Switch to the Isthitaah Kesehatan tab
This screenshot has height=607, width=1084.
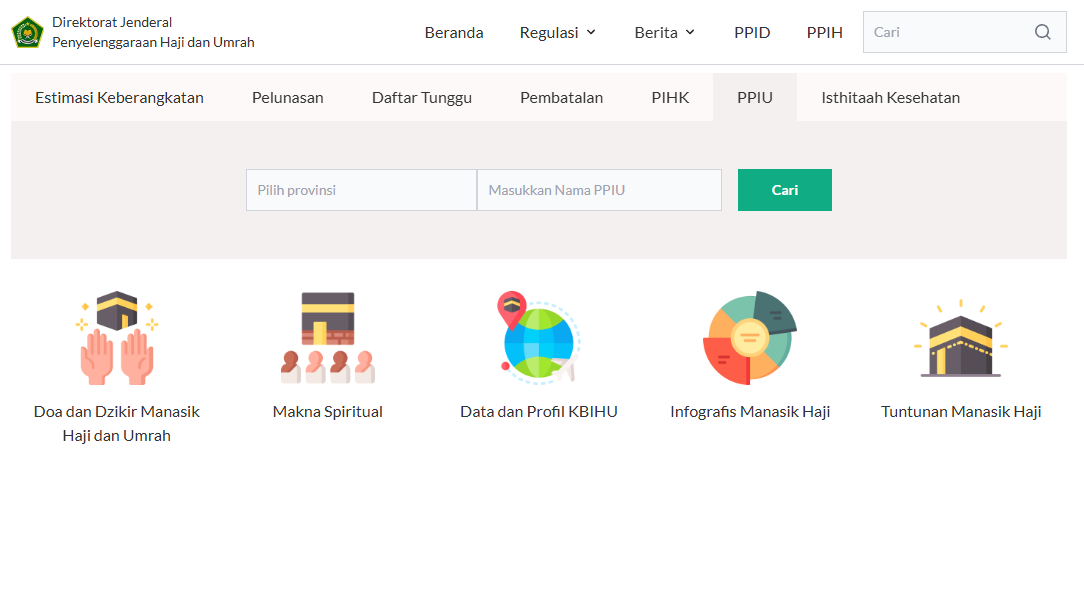pos(890,97)
